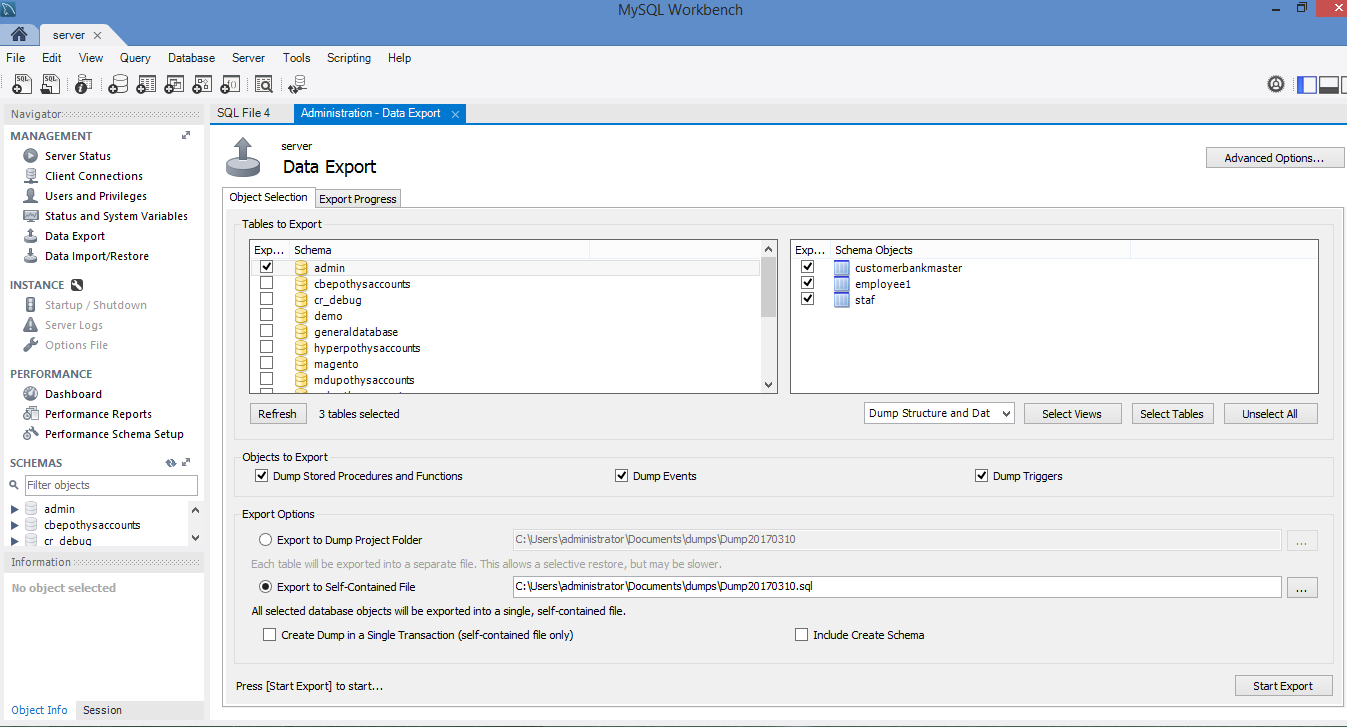Image resolution: width=1347 pixels, height=727 pixels.
Task: Browse for self-contained file path button
Action: point(1302,587)
